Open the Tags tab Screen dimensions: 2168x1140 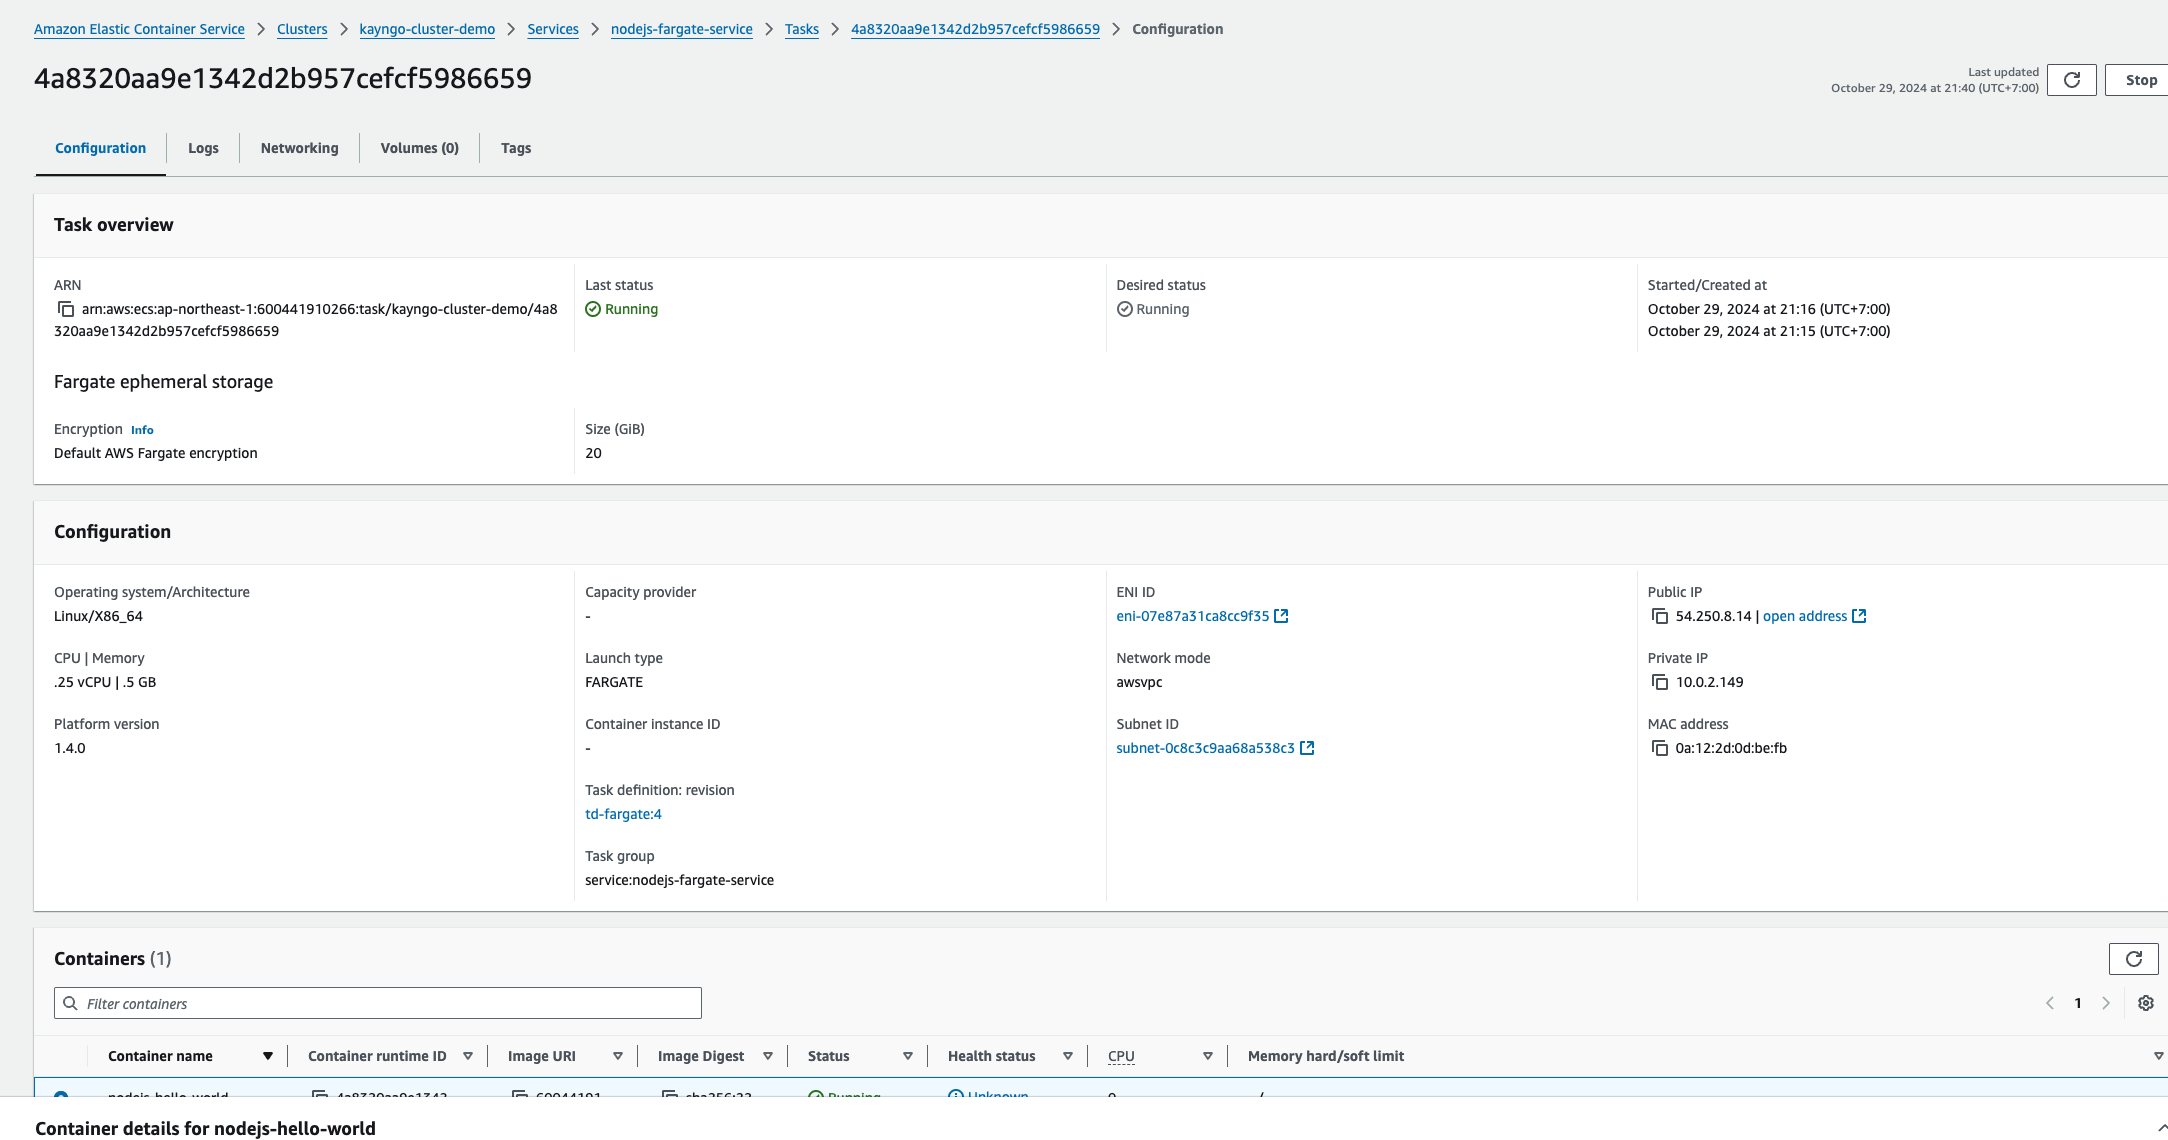click(x=515, y=148)
